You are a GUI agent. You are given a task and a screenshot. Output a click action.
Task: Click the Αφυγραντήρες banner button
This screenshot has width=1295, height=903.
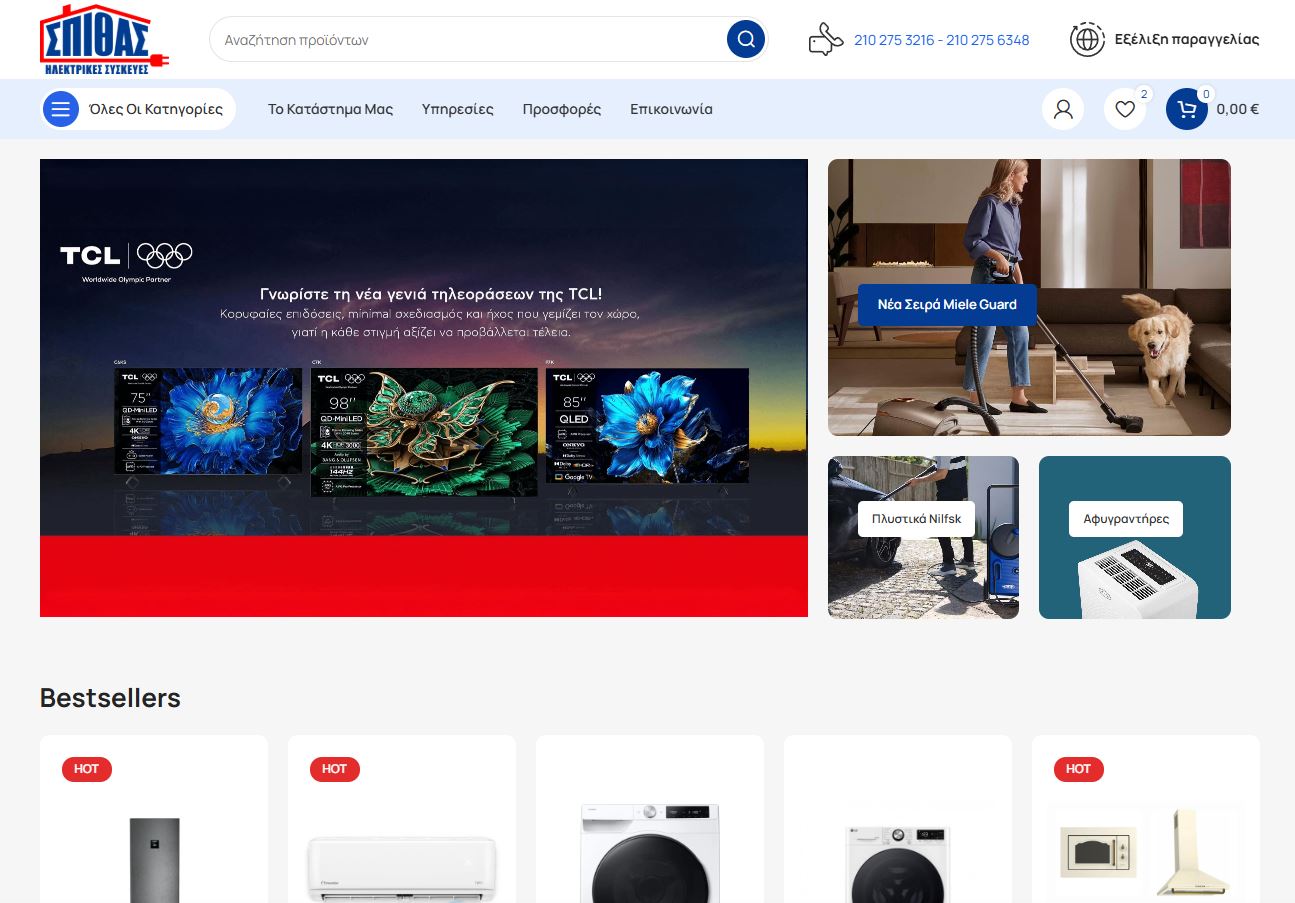1126,519
